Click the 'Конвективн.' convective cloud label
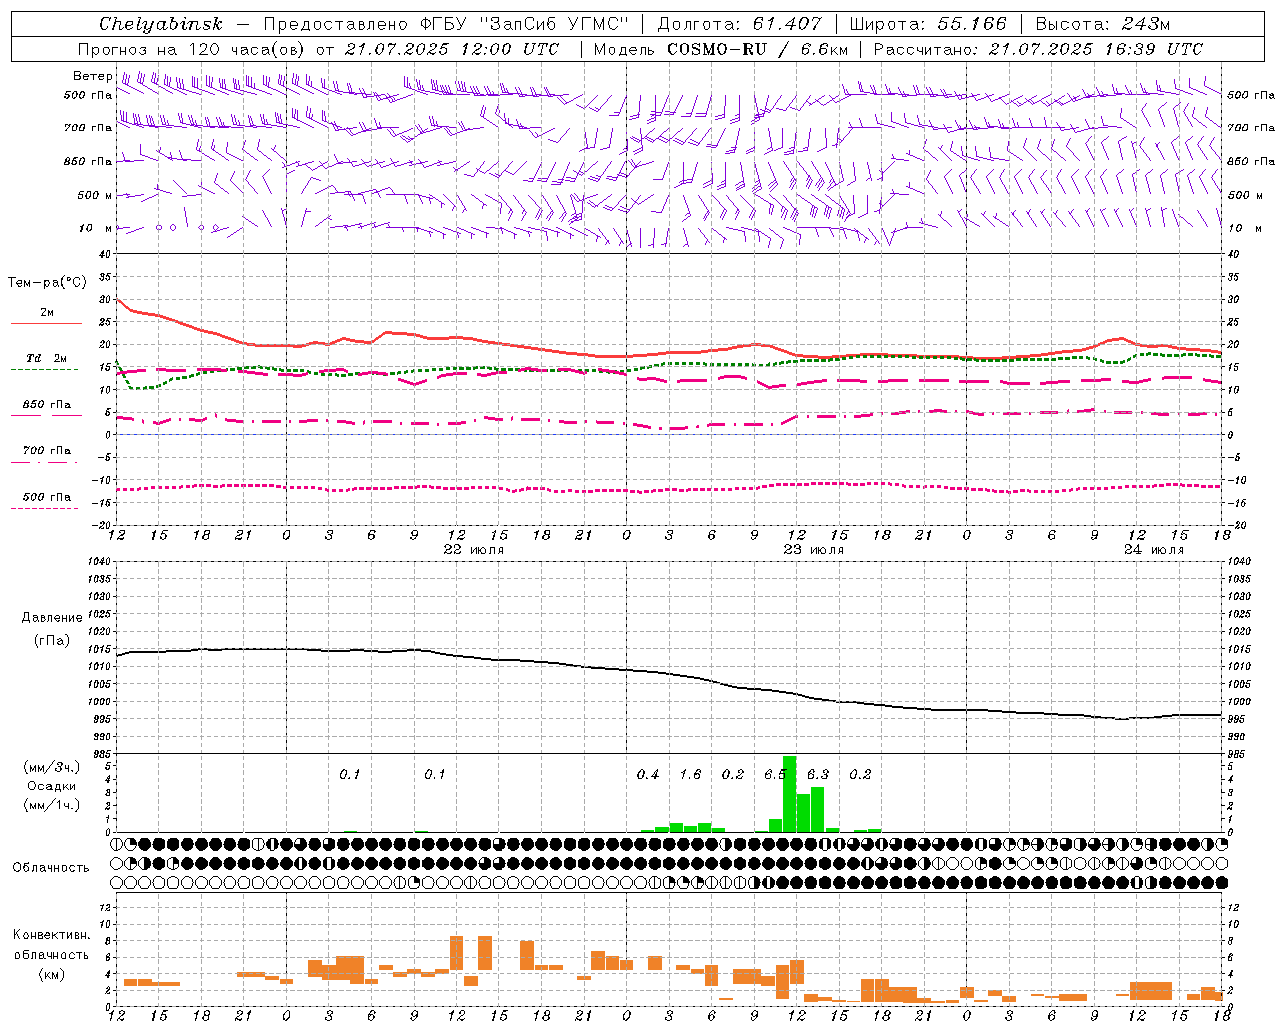Viewport: 1280px width, 1024px height. (x=51, y=935)
